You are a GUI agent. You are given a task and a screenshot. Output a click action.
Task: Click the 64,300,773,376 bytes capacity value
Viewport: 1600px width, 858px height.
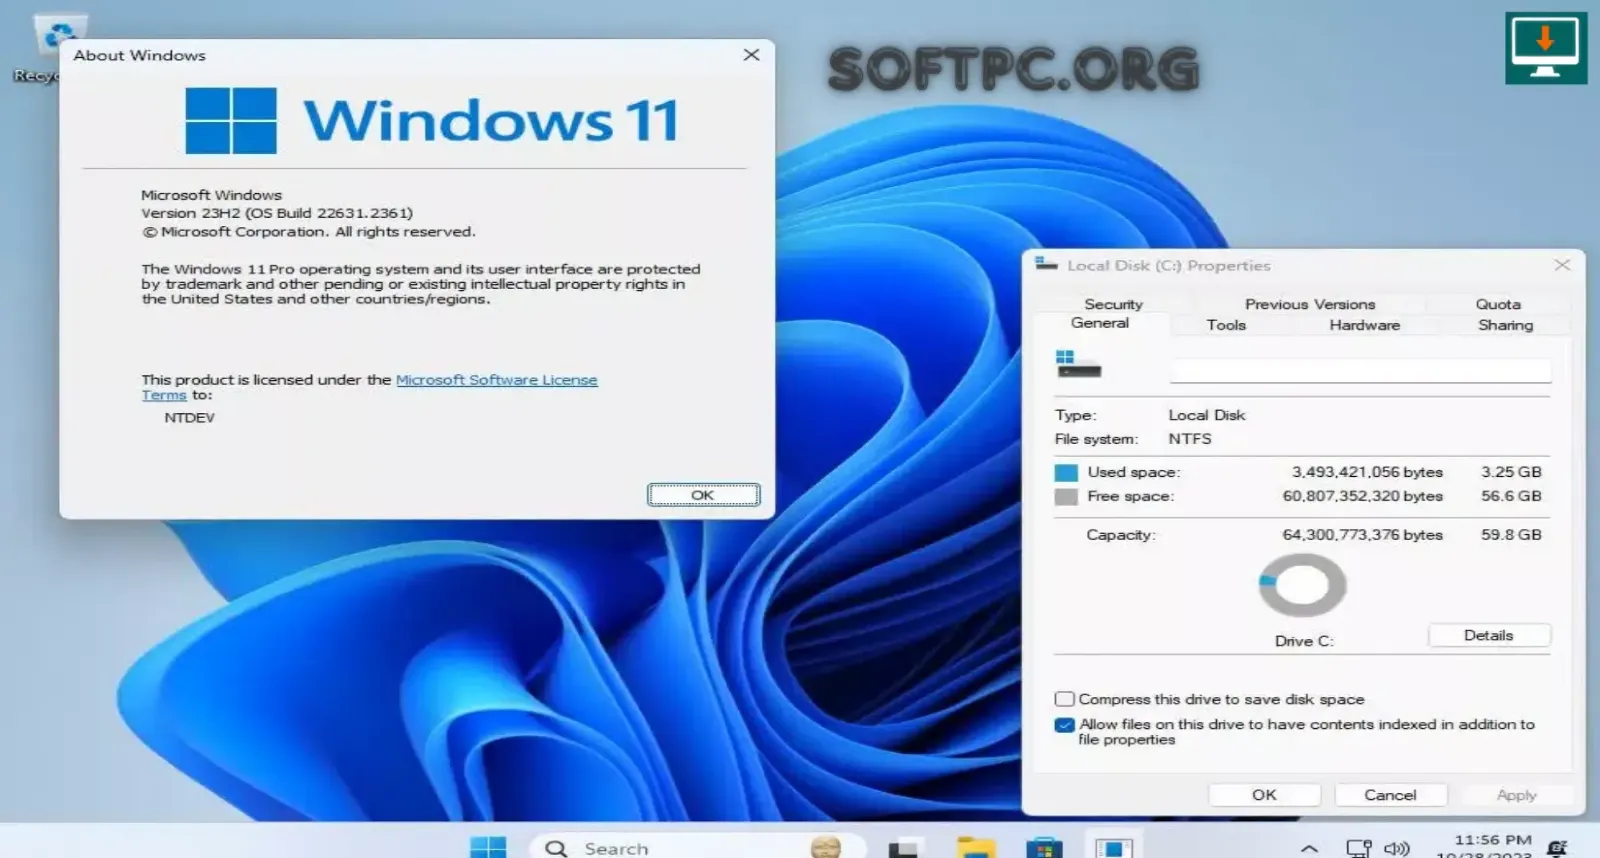[x=1362, y=535]
